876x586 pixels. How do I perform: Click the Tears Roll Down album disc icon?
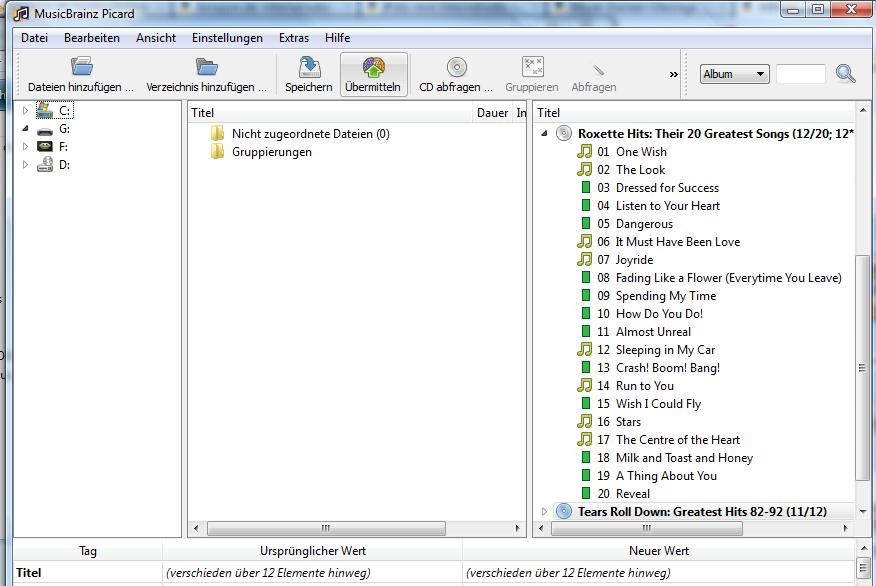click(x=564, y=511)
